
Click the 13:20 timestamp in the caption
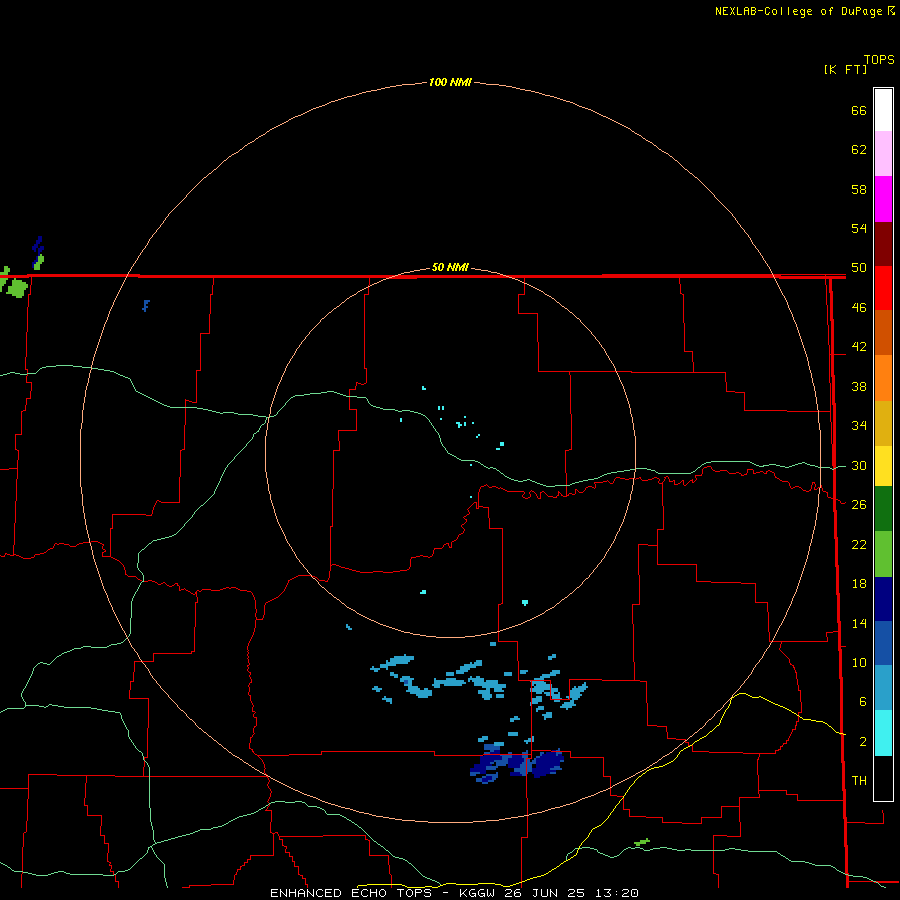[617, 893]
